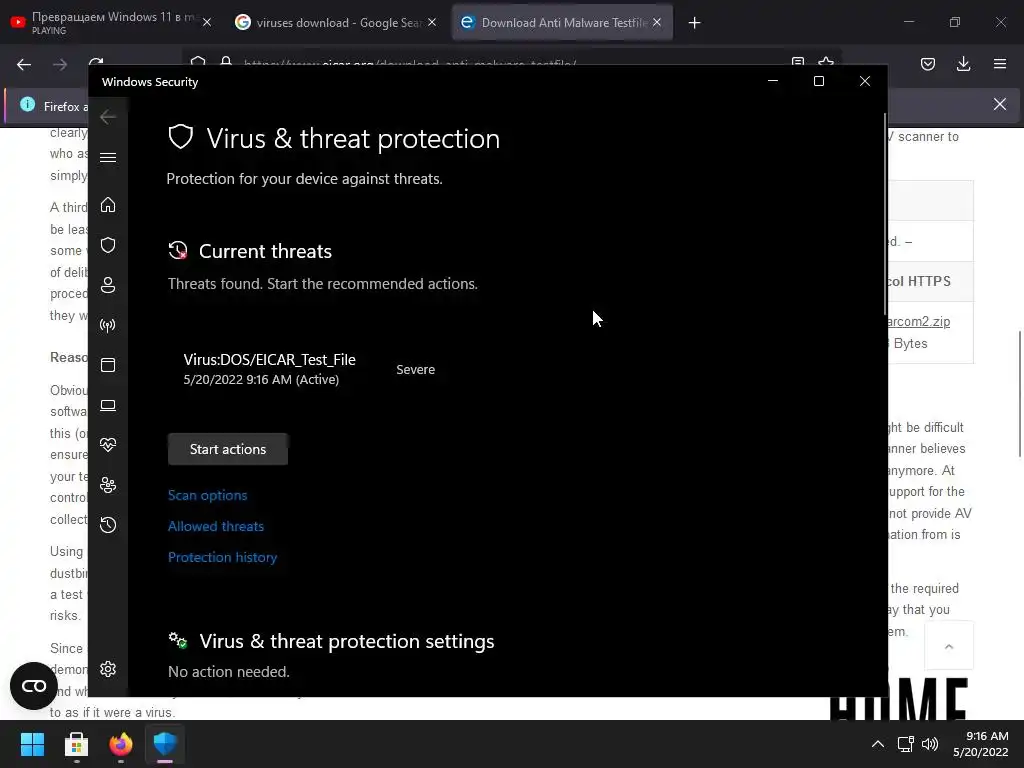
Task: Close the YouTube tab in Firefox
Action: 207,22
